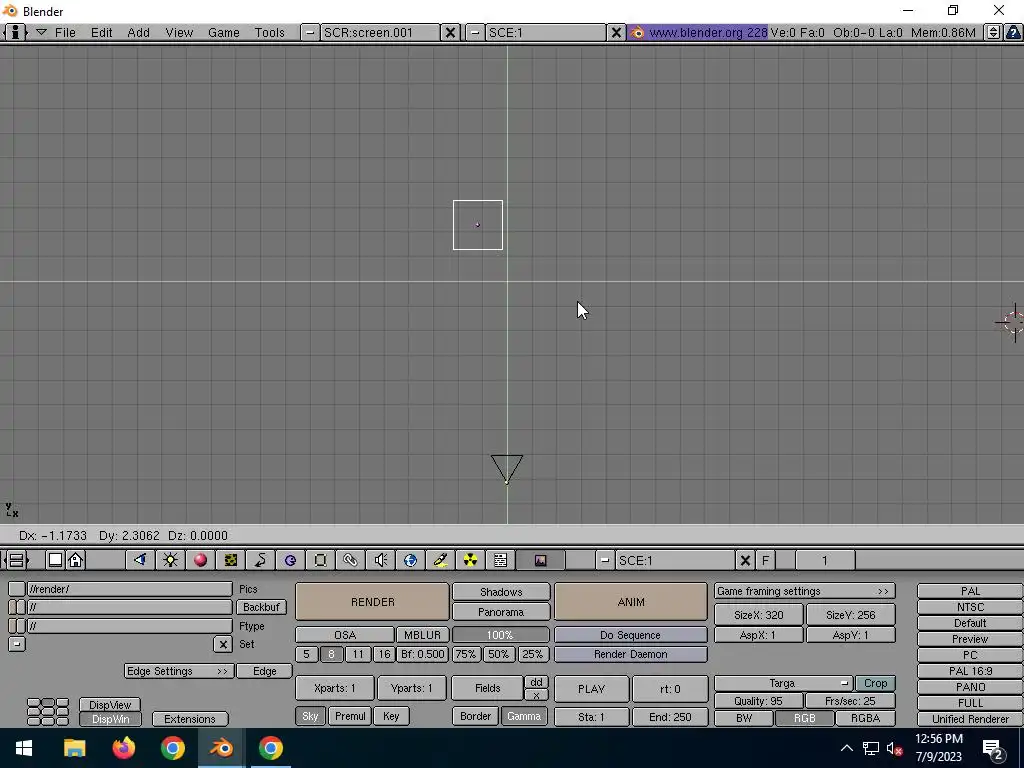
Task: Open the Edit buttons square icon
Action: pos(321,560)
